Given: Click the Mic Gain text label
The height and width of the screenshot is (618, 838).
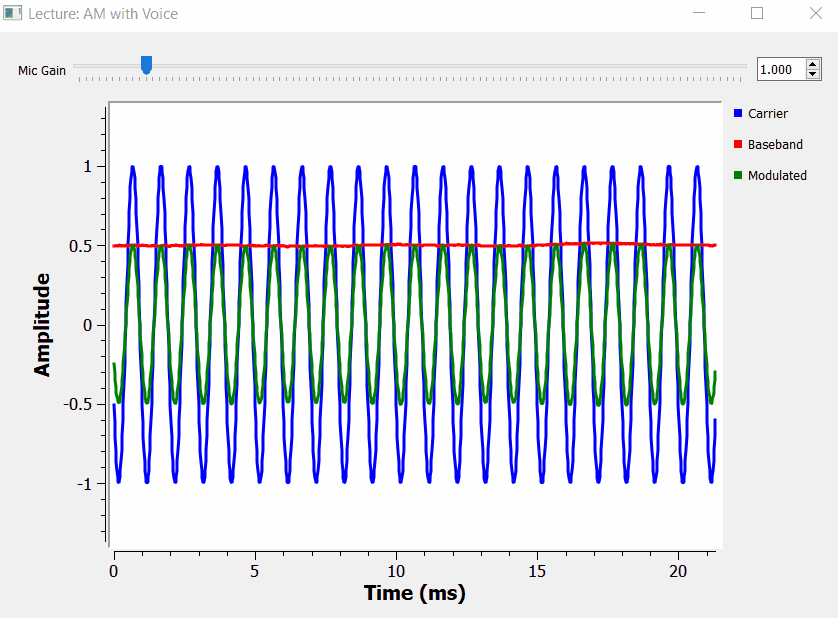Looking at the screenshot, I should coord(42,71).
